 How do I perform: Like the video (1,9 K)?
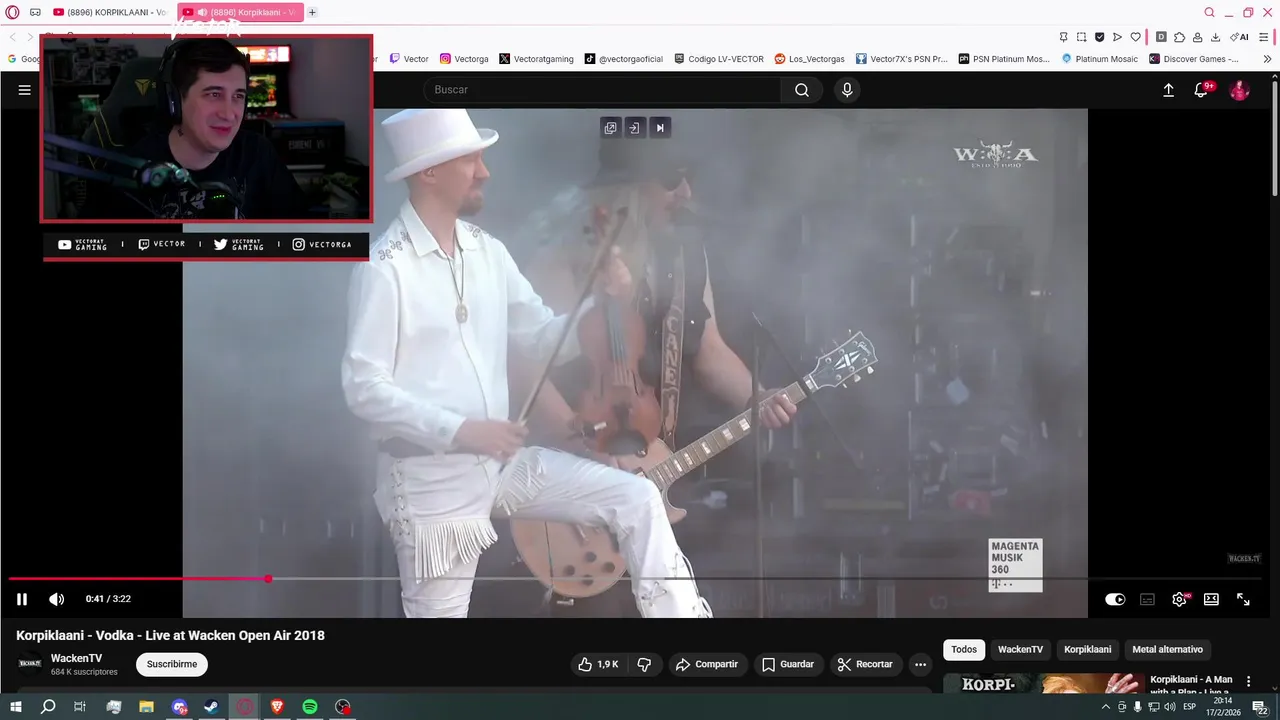598,664
